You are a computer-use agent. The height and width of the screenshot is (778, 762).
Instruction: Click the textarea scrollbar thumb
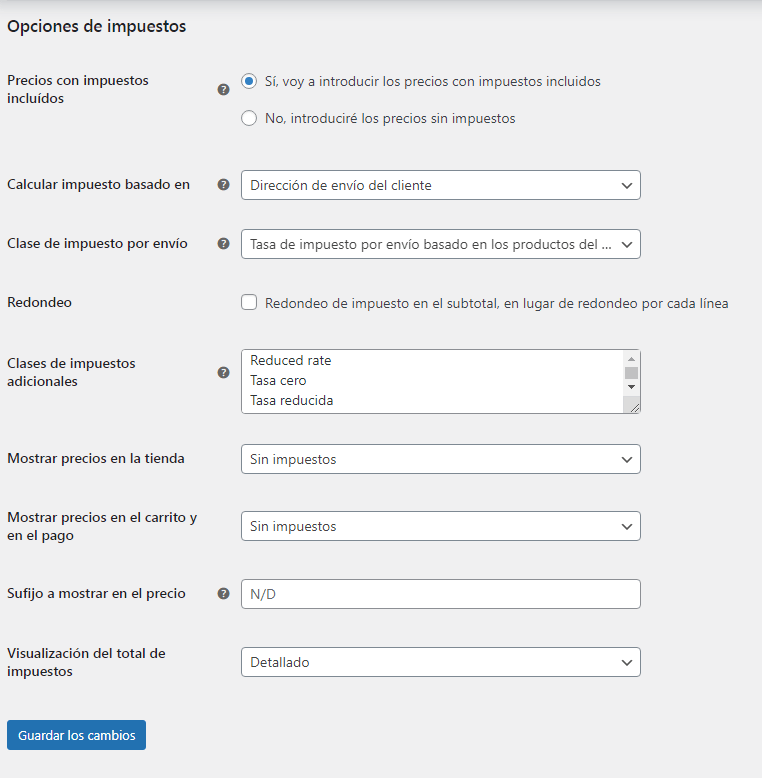click(631, 373)
